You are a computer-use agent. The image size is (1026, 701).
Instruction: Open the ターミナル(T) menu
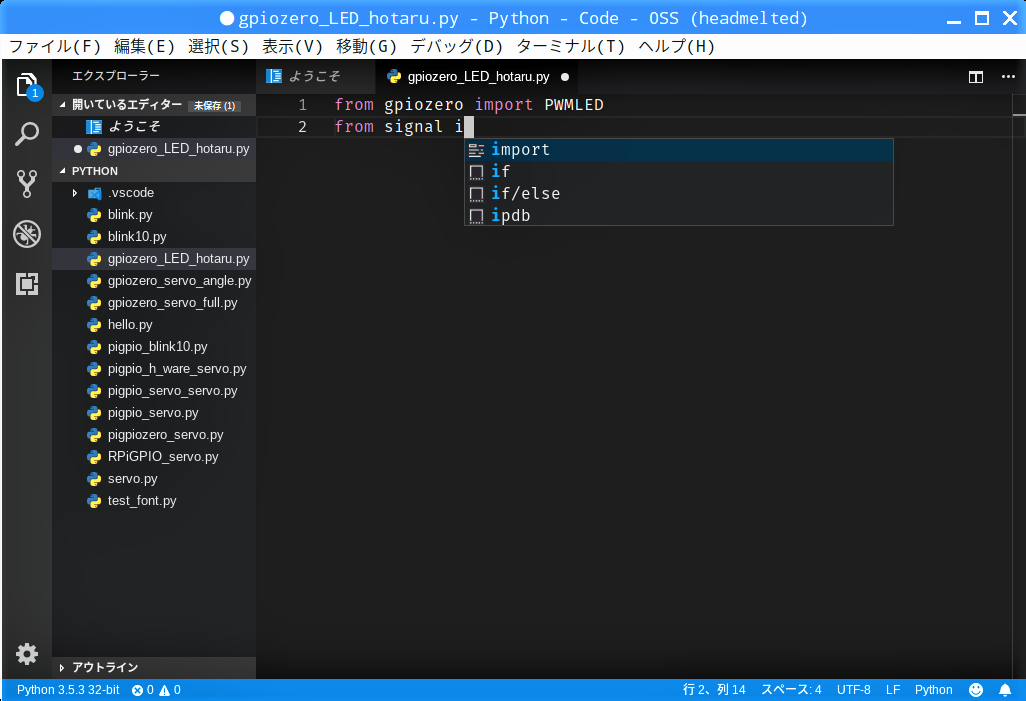click(571, 46)
